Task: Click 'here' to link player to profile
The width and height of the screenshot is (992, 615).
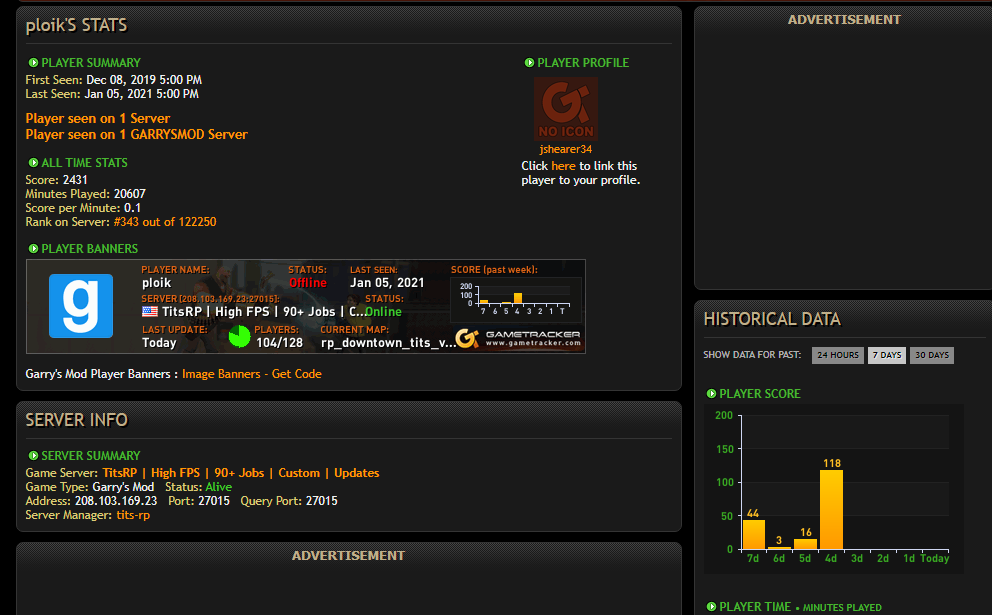Action: coord(563,166)
